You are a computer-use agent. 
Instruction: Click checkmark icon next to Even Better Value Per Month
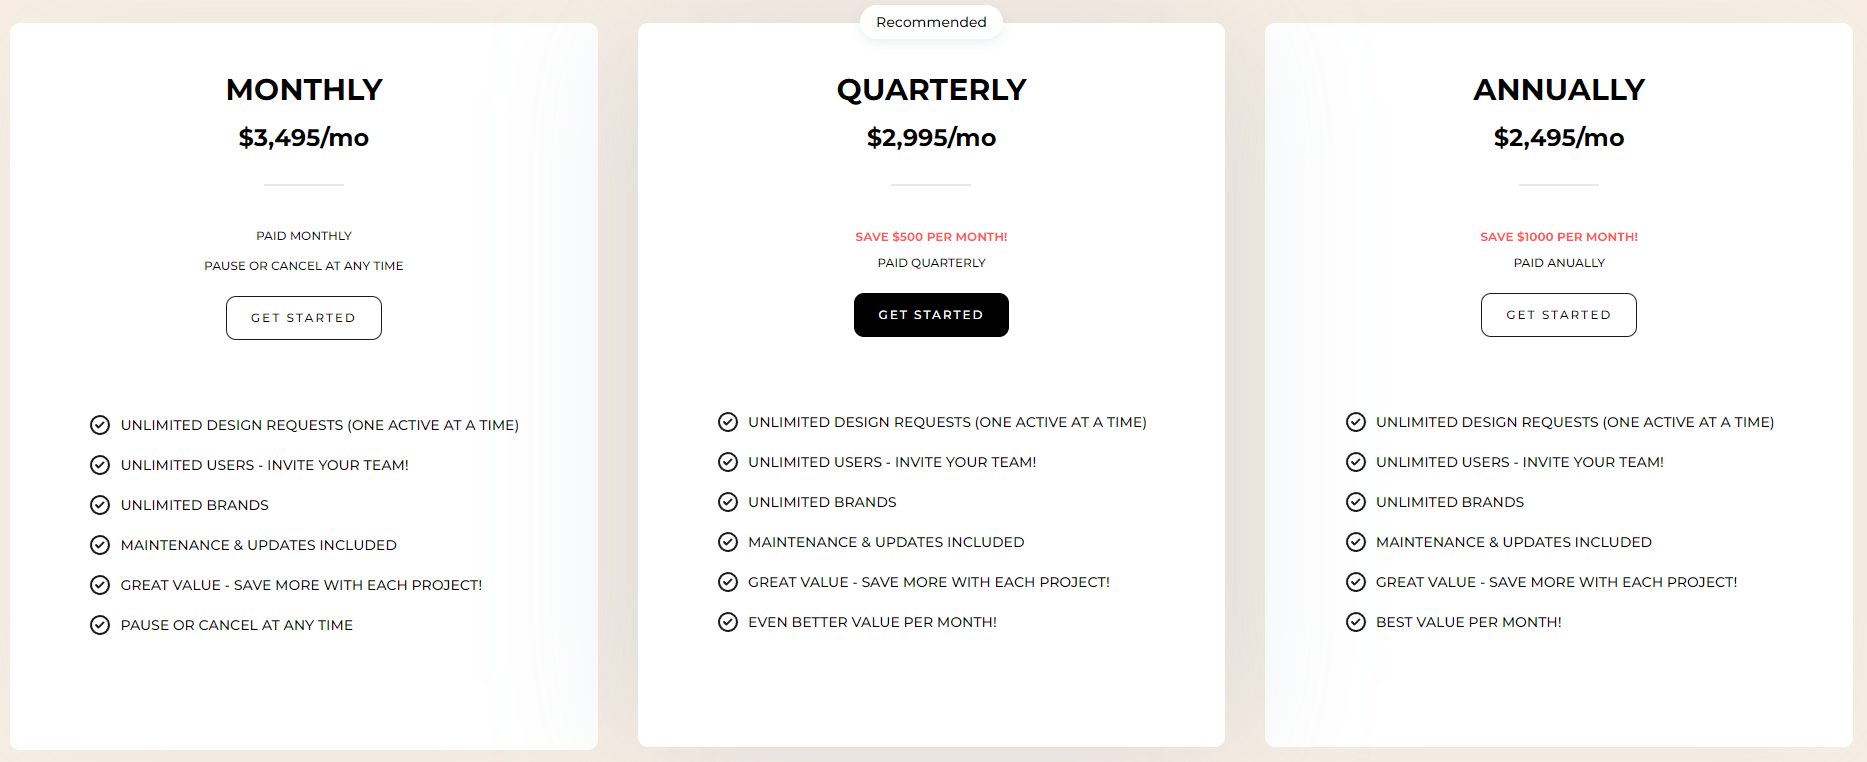[x=728, y=622]
